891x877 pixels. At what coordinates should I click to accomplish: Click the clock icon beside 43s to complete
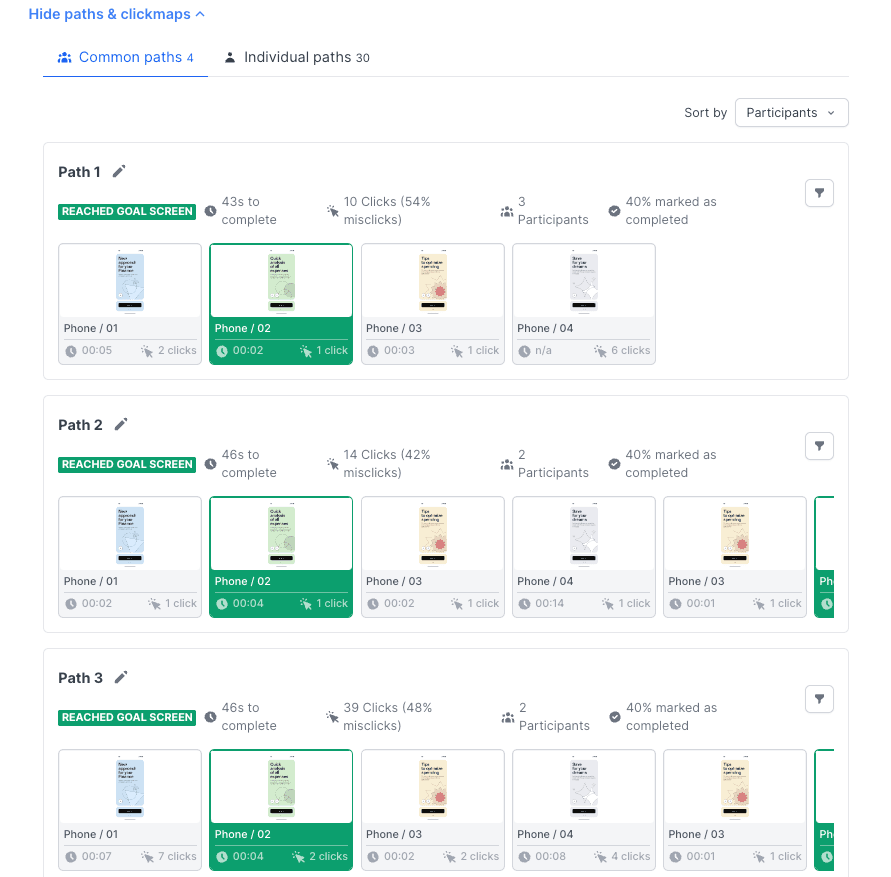pos(209,211)
